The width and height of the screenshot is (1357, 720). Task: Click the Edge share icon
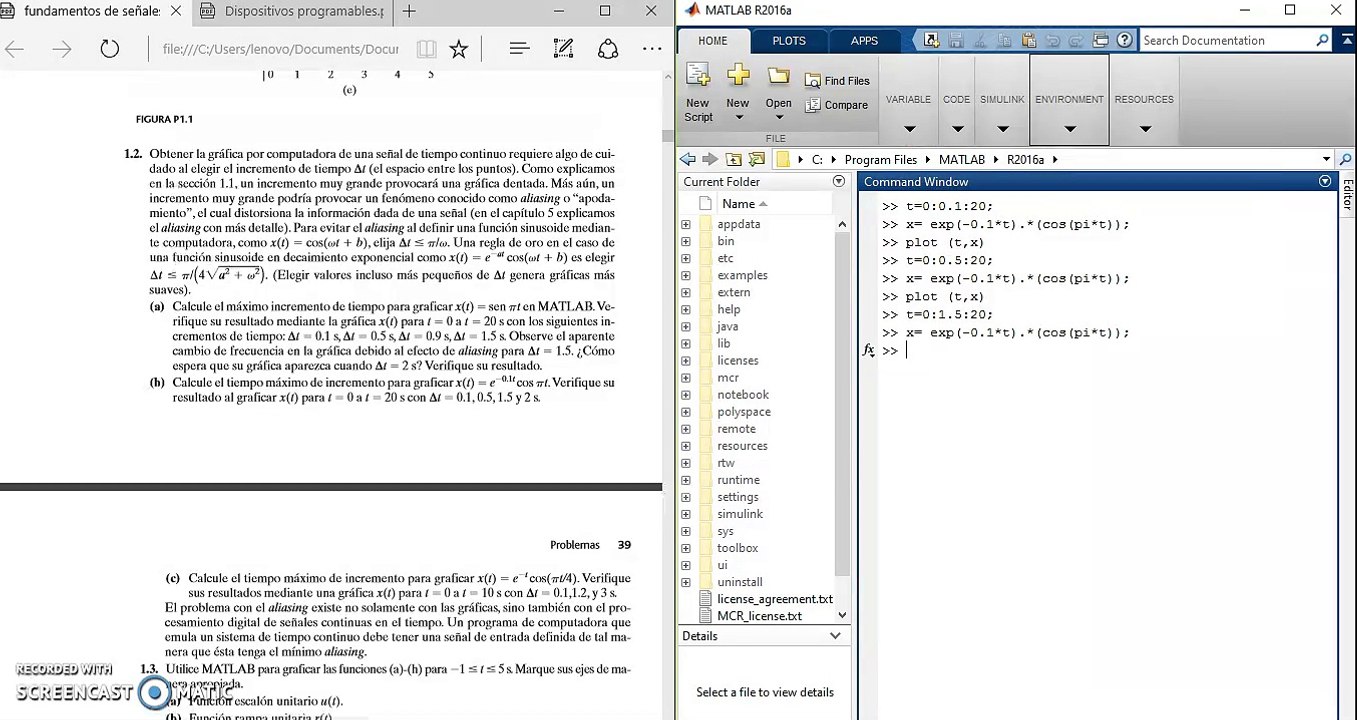click(x=608, y=49)
